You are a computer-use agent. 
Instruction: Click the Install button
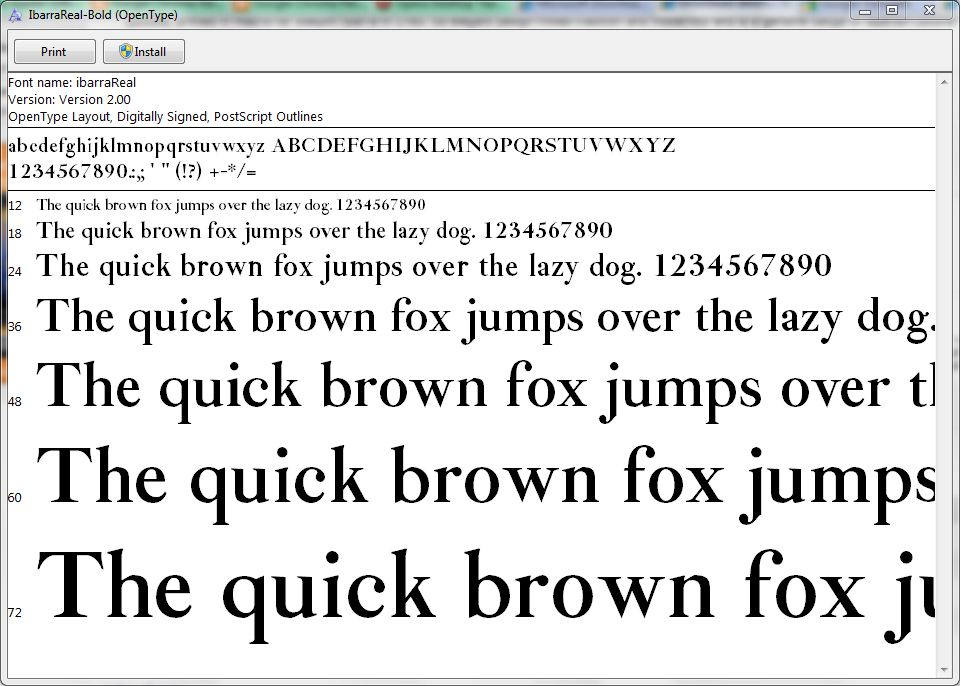point(144,51)
